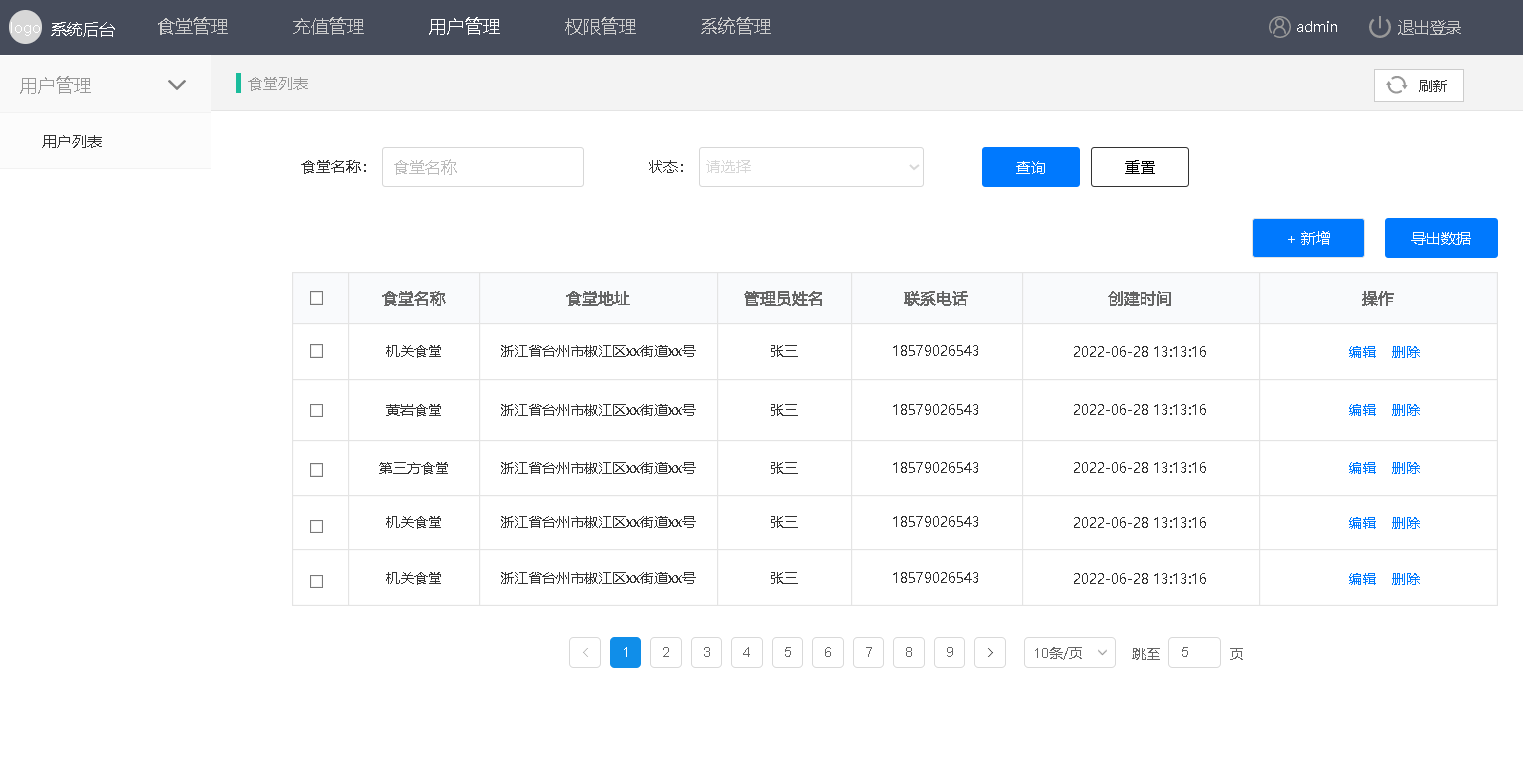Screen dimensions: 1523x765
Task: Go to next page arrow
Action: pyautogui.click(x=990, y=653)
